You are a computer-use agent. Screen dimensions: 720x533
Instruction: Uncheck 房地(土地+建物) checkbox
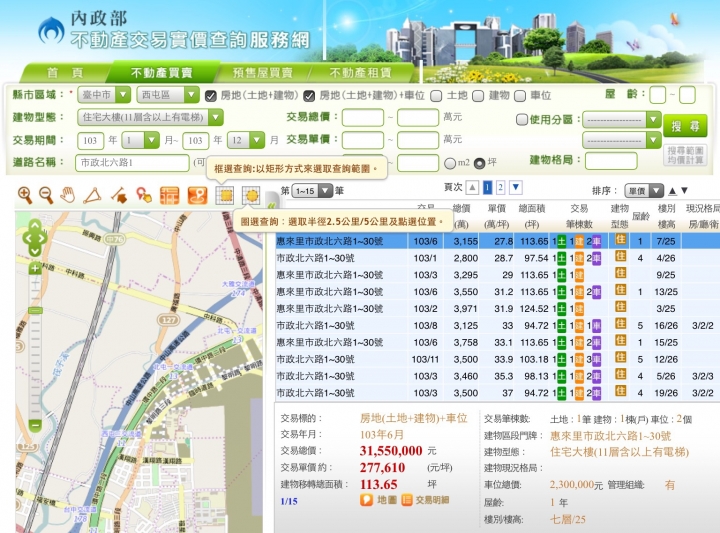pos(210,95)
